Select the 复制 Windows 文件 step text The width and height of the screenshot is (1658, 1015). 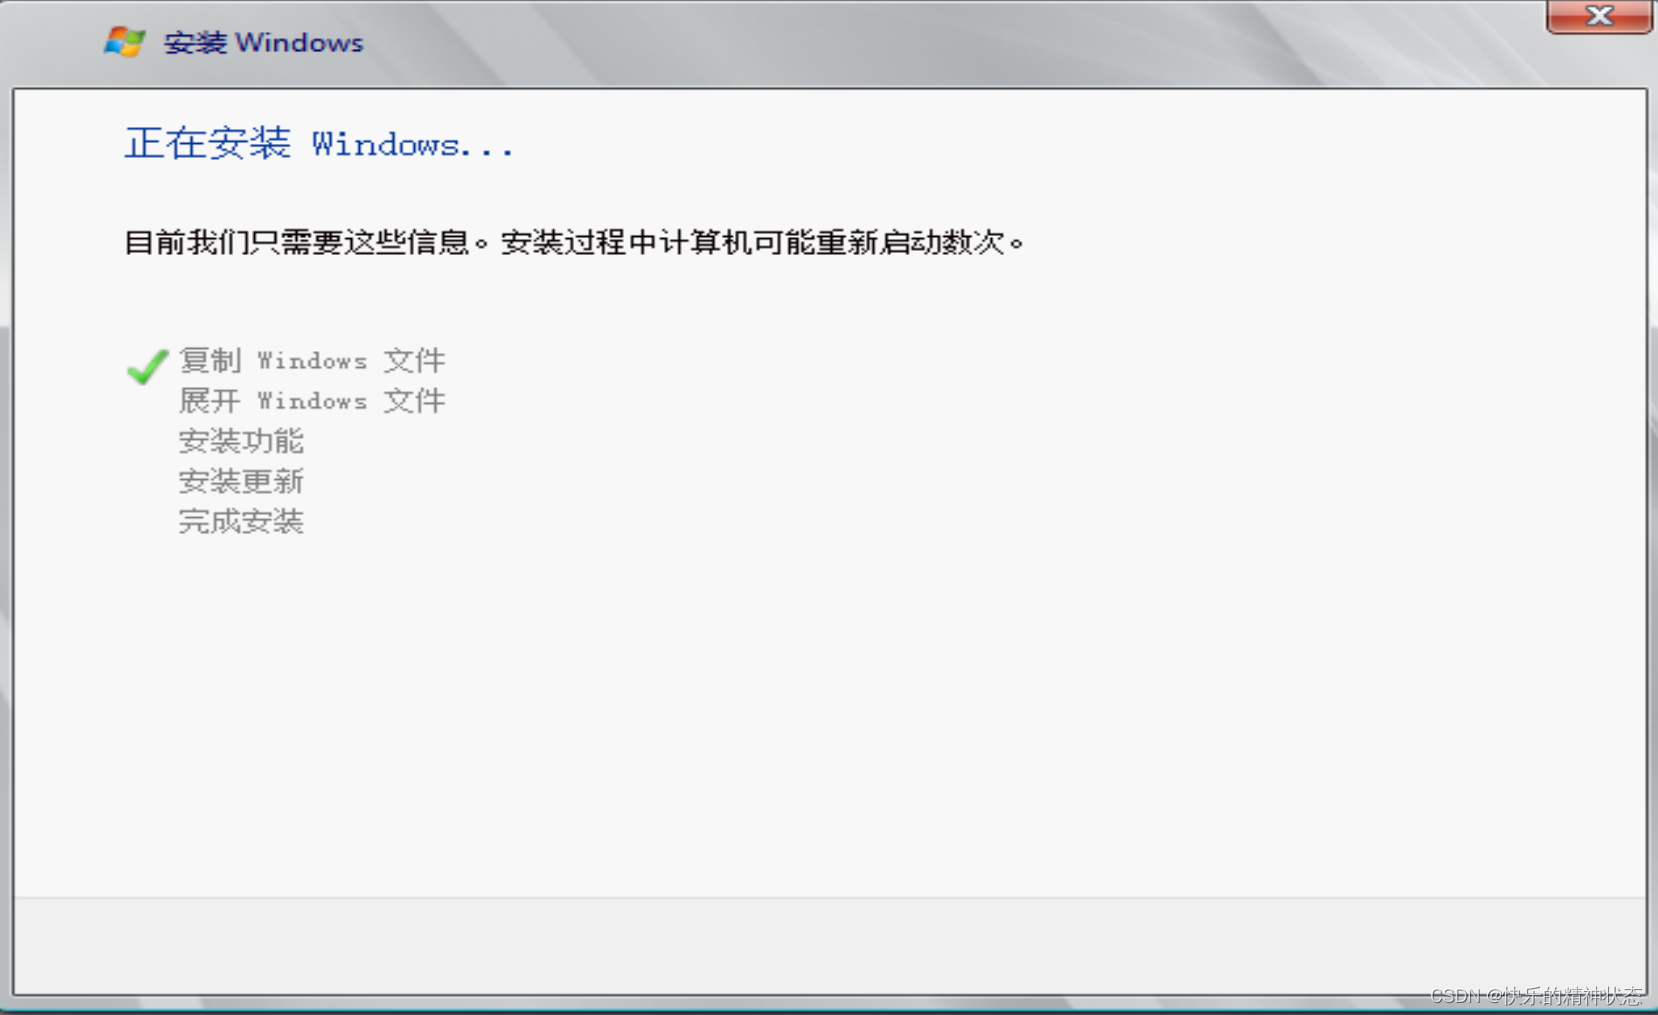tap(312, 360)
